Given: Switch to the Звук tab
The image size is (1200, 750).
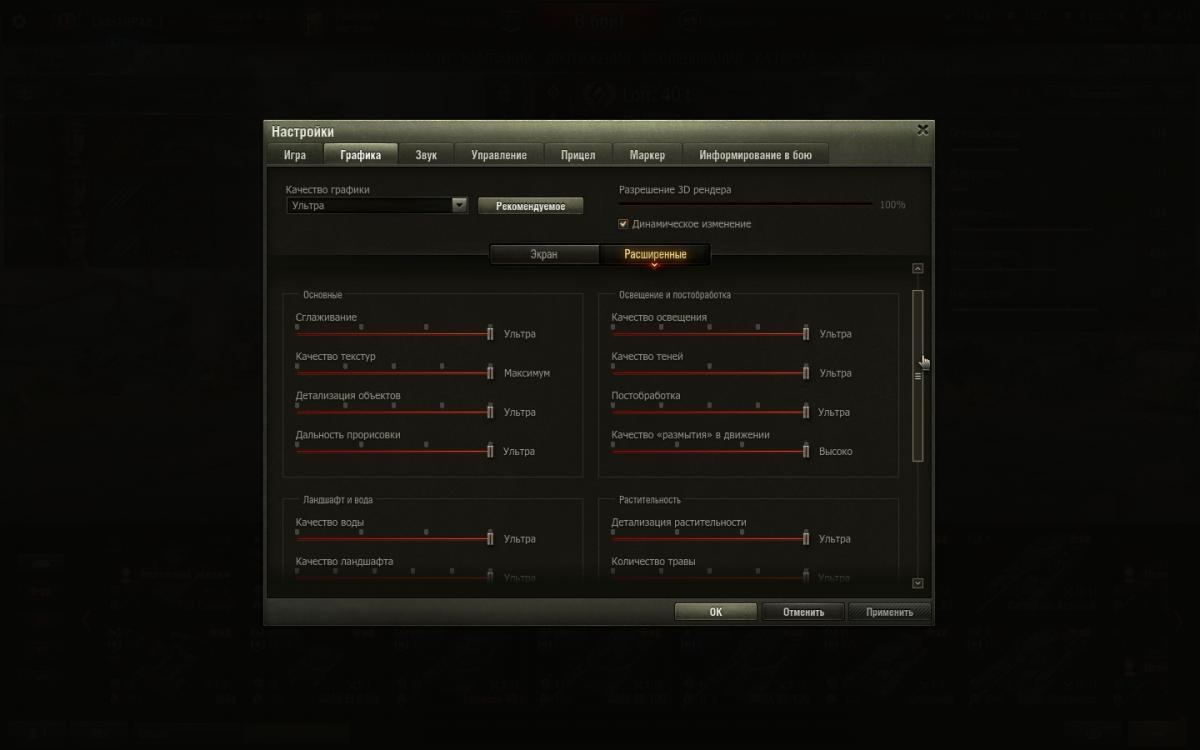Looking at the screenshot, I should tap(427, 154).
